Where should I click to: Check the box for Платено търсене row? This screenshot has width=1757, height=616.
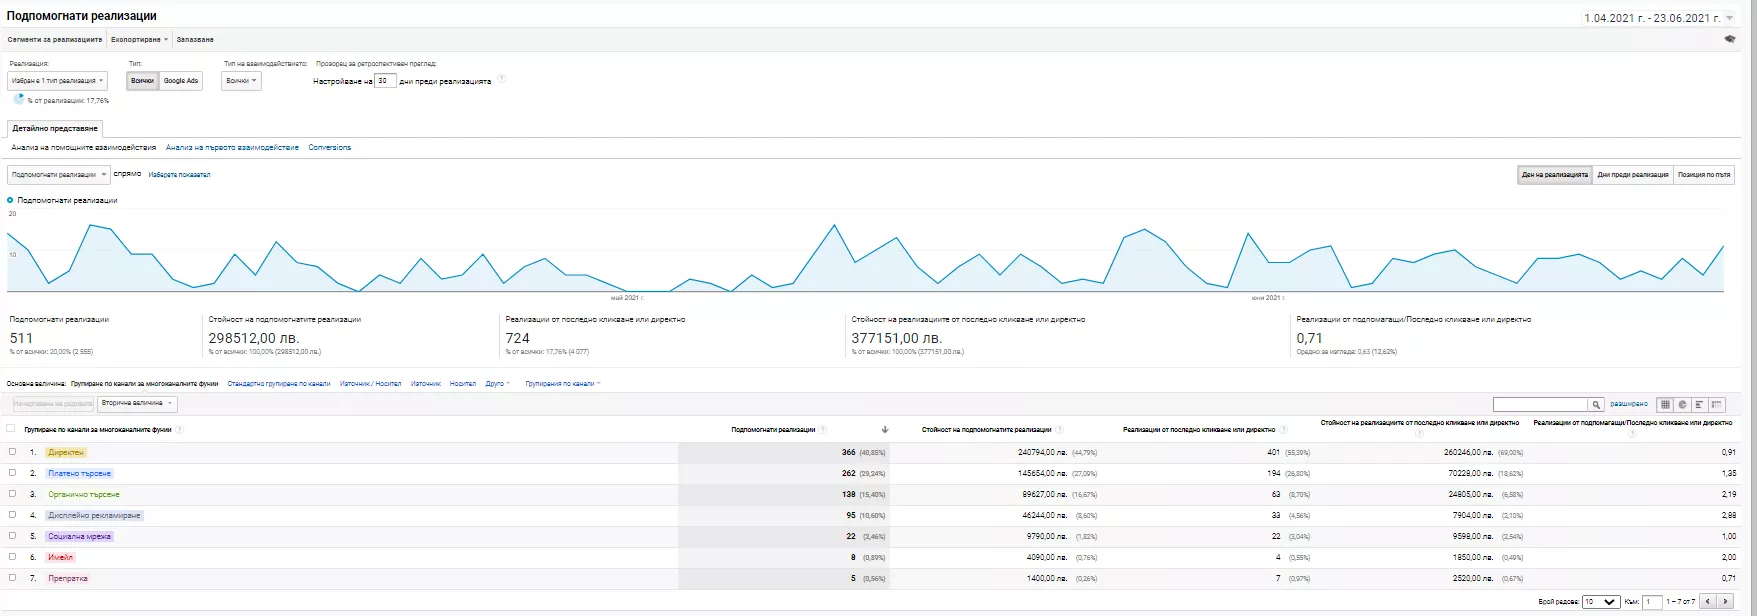(x=12, y=473)
